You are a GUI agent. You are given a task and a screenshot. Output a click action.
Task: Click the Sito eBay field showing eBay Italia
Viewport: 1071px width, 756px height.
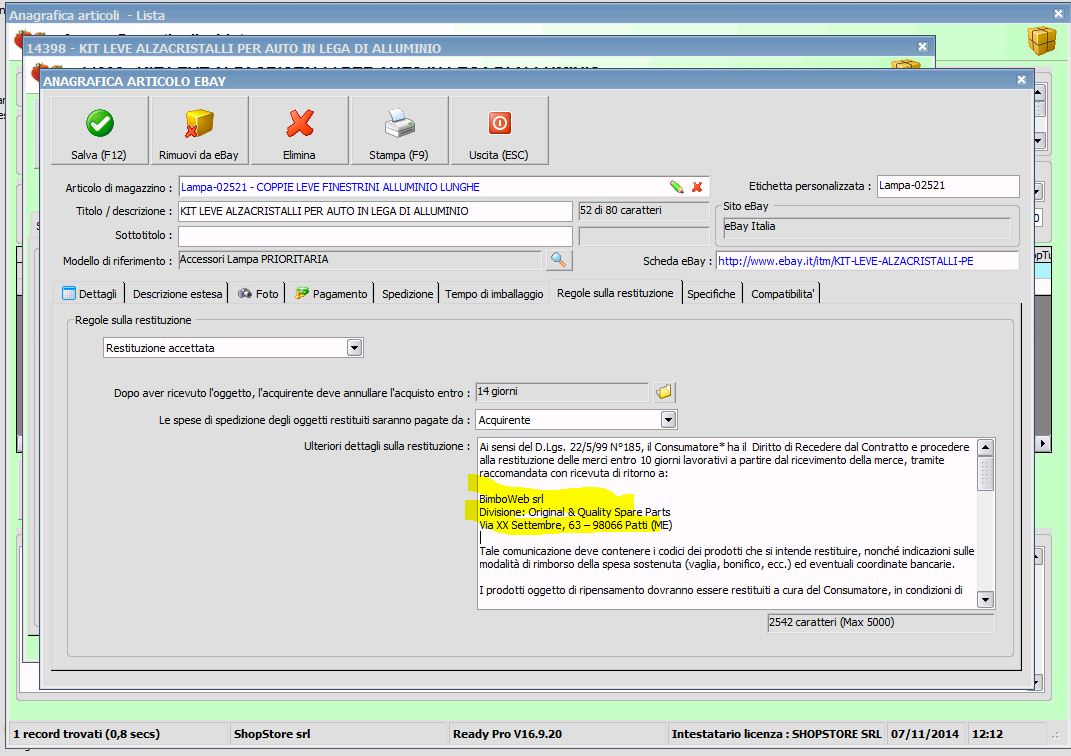866,227
